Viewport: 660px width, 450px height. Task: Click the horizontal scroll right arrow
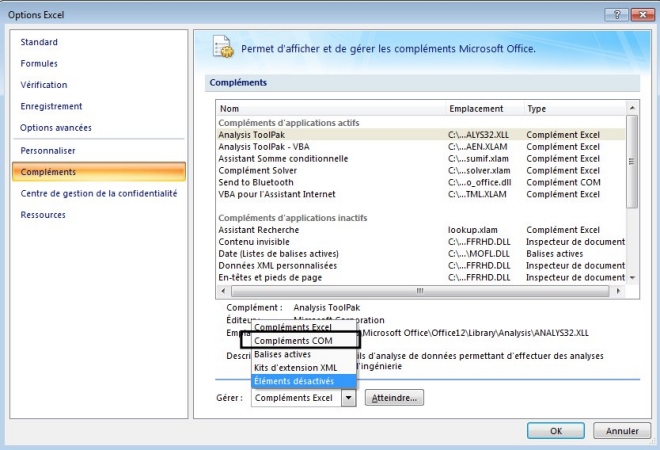618,291
